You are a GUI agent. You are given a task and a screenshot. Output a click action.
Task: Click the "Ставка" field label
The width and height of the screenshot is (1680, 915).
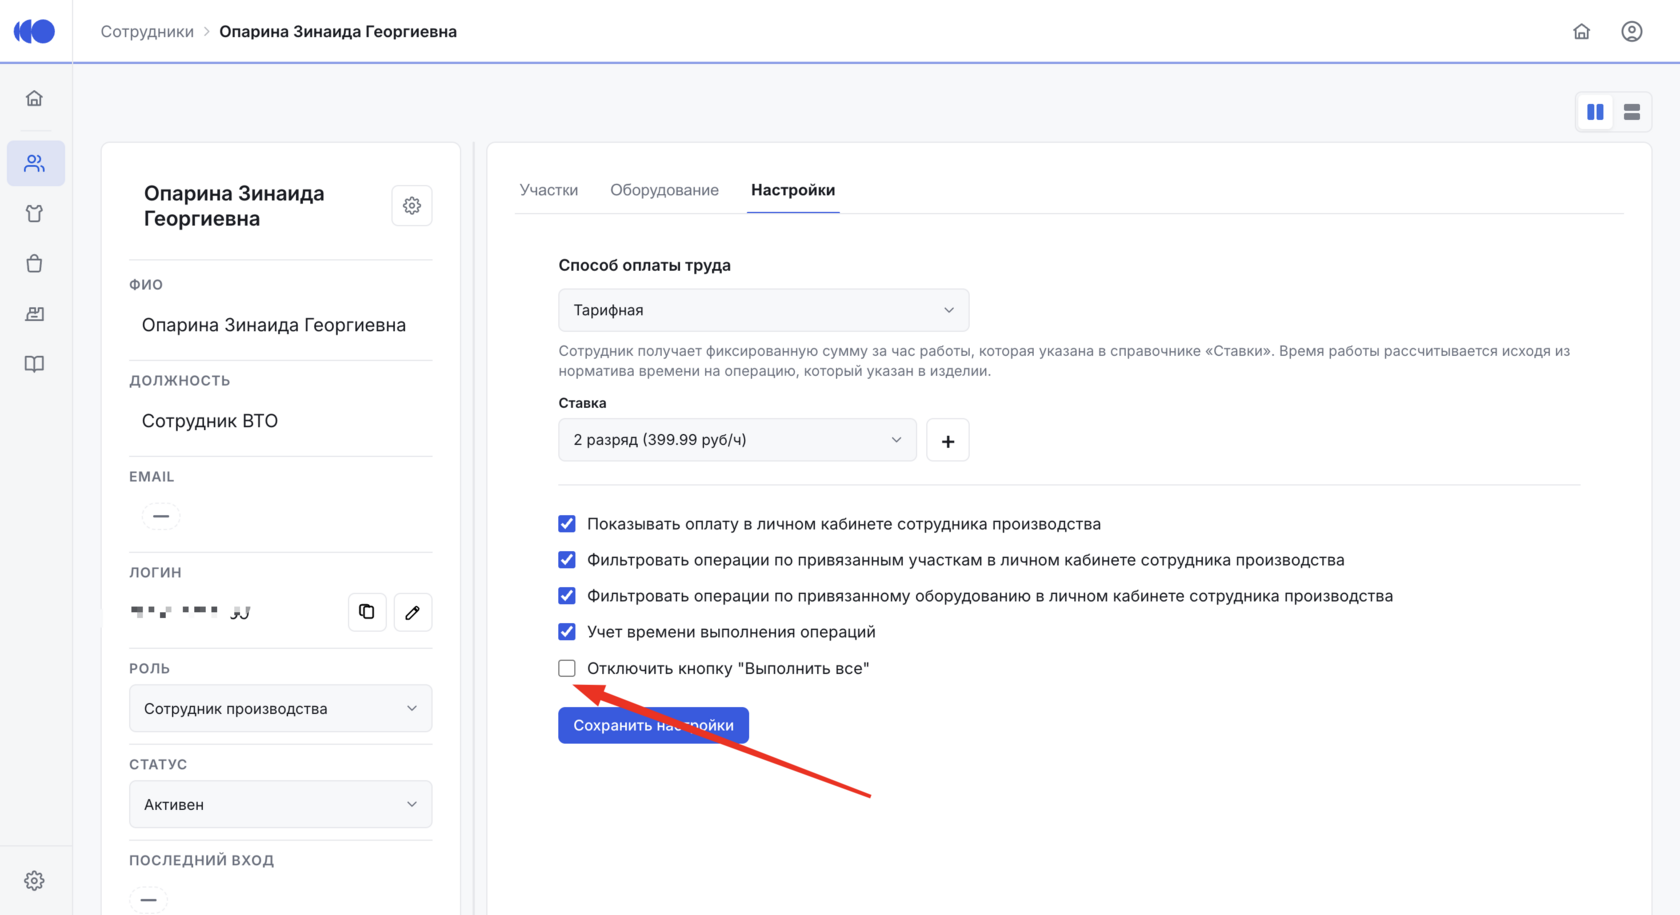(582, 403)
